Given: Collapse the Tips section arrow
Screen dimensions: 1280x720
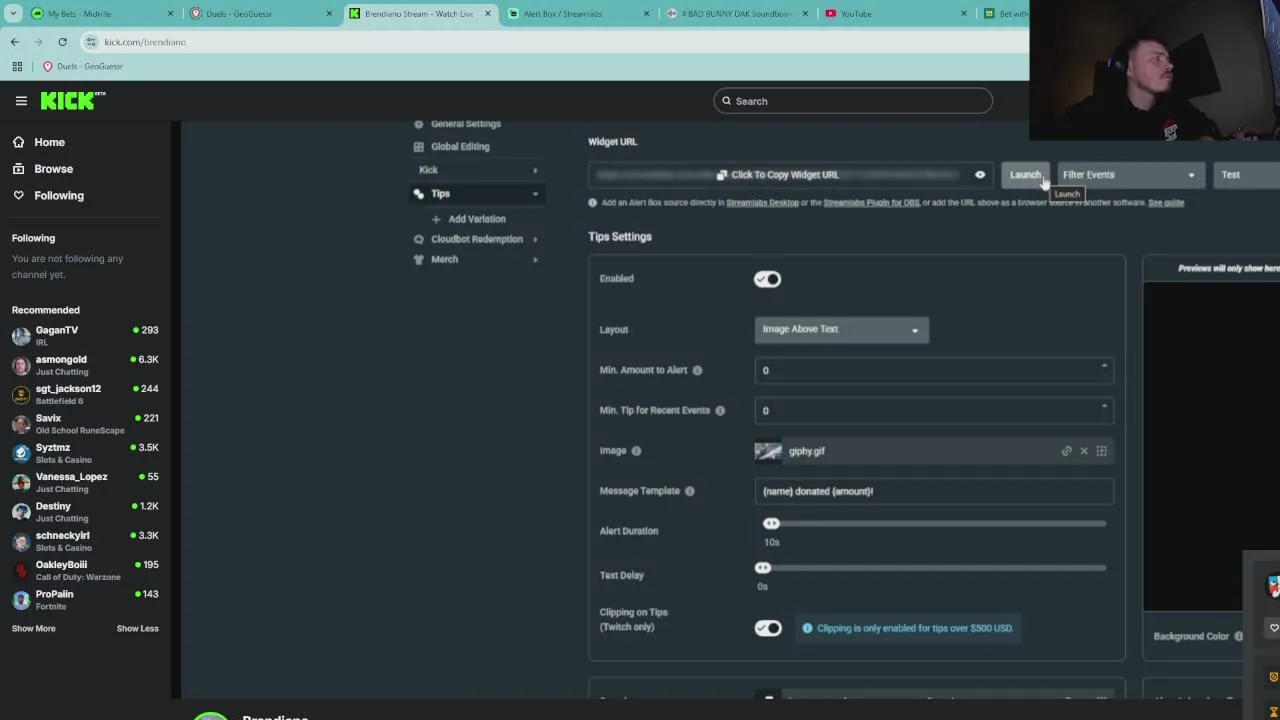Looking at the screenshot, I should (x=535, y=194).
